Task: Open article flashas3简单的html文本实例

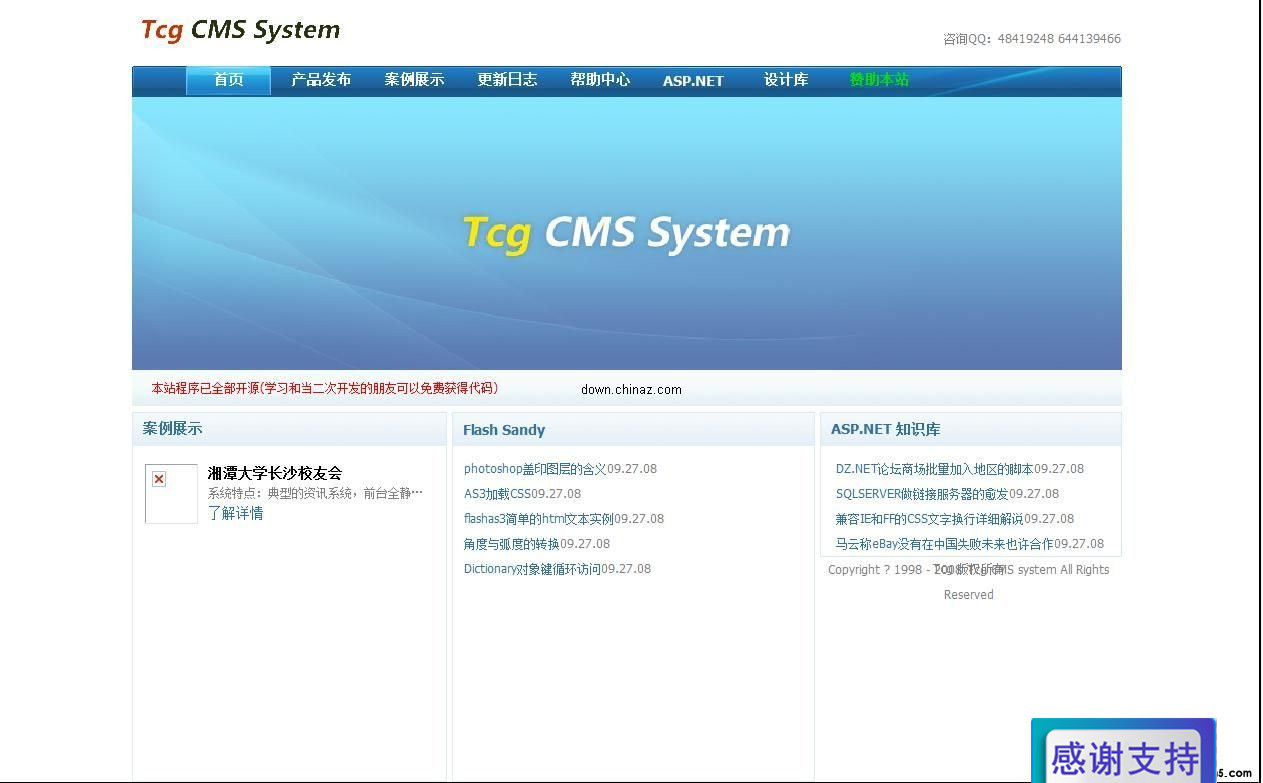Action: tap(538, 519)
